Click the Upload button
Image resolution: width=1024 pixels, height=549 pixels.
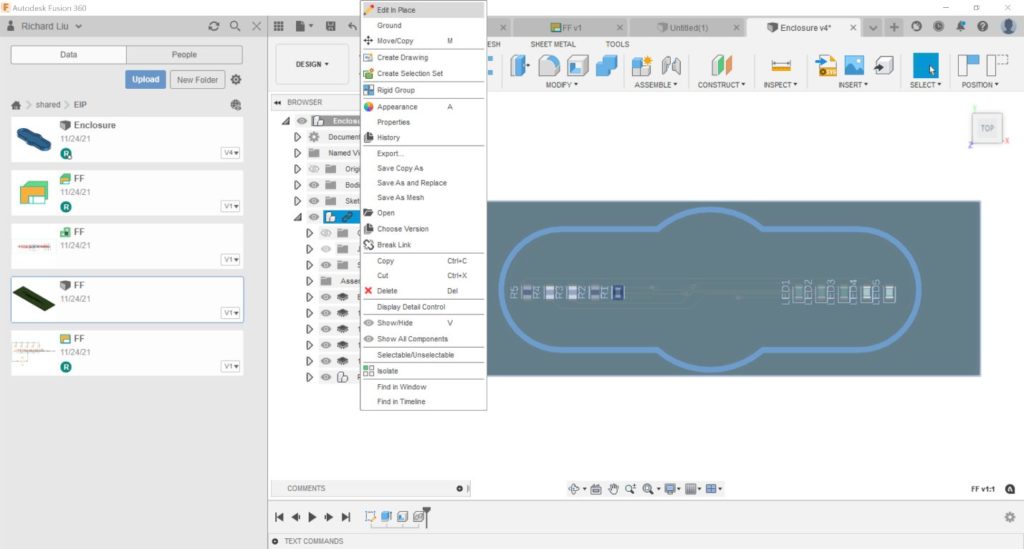146,79
